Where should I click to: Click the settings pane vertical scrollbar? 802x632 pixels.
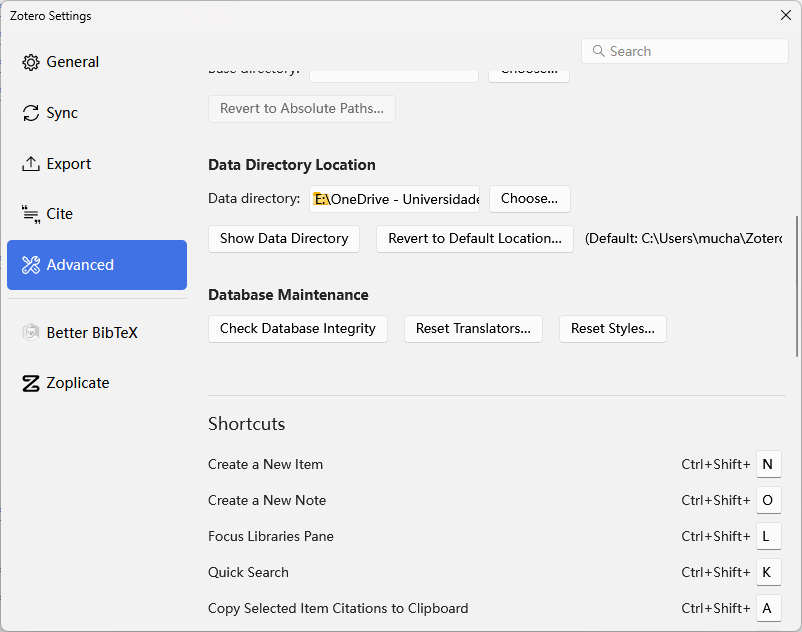pyautogui.click(x=797, y=285)
